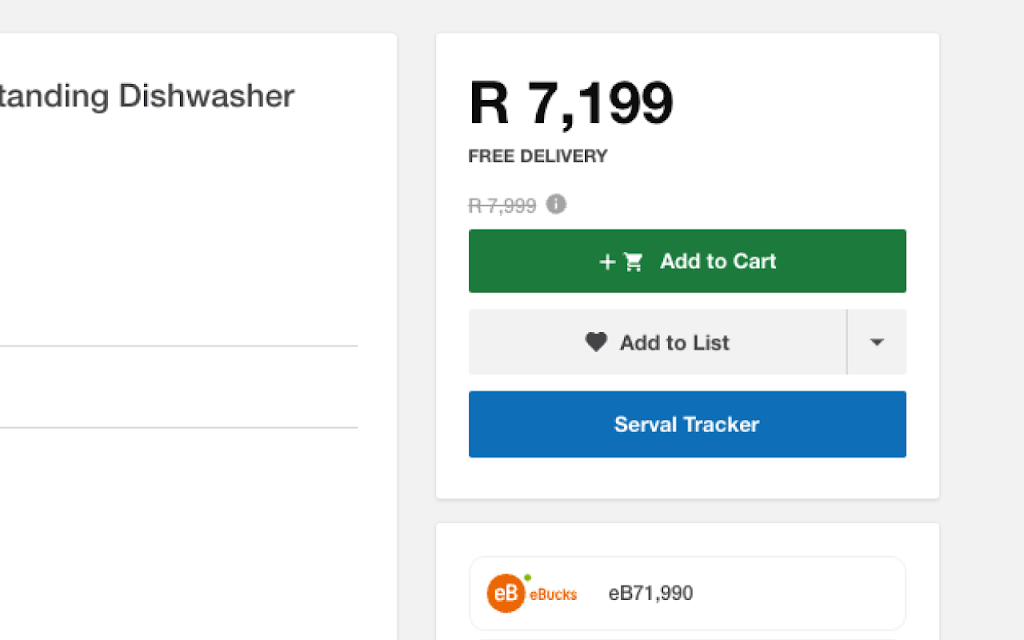Click the blank space right of FREE DELIVERY
The image size is (1024, 640).
tap(760, 156)
